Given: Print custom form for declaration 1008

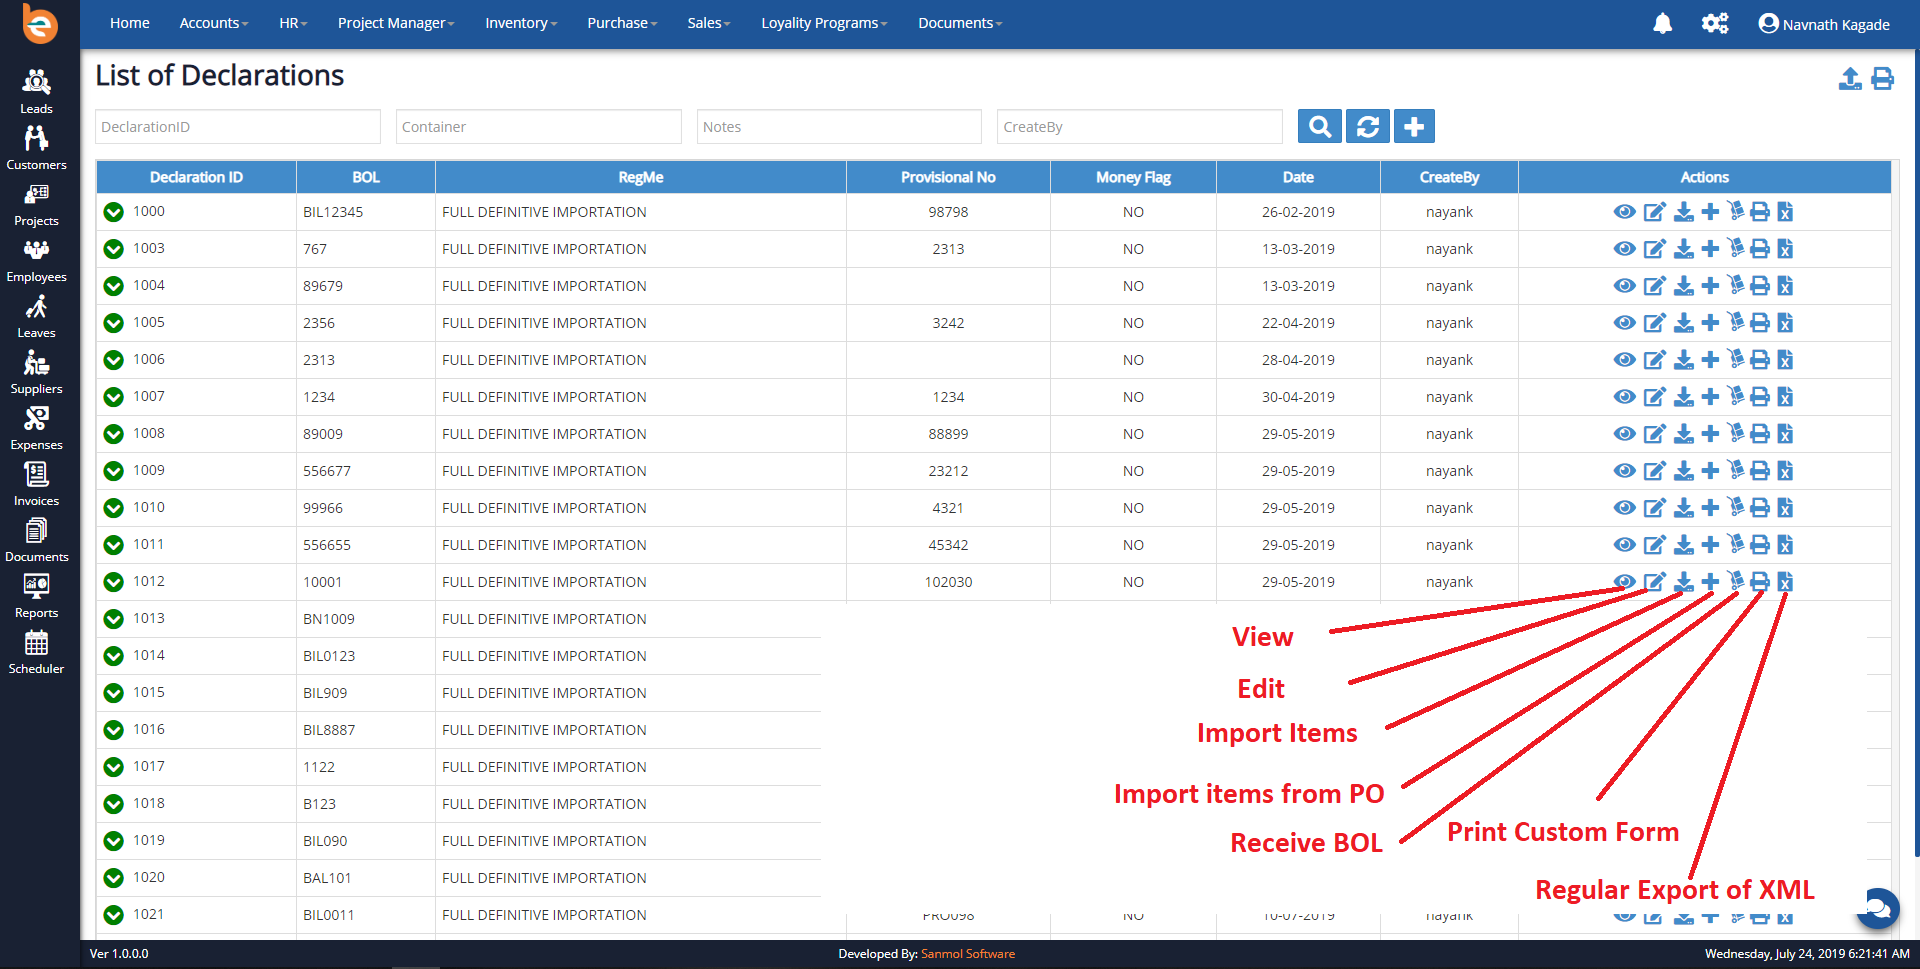Looking at the screenshot, I should pos(1760,434).
